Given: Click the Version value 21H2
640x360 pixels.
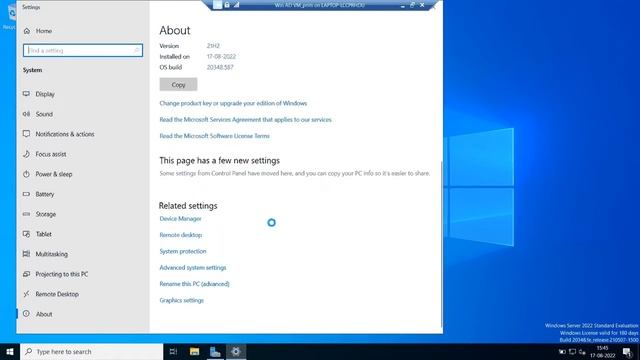Looking at the screenshot, I should [x=213, y=46].
